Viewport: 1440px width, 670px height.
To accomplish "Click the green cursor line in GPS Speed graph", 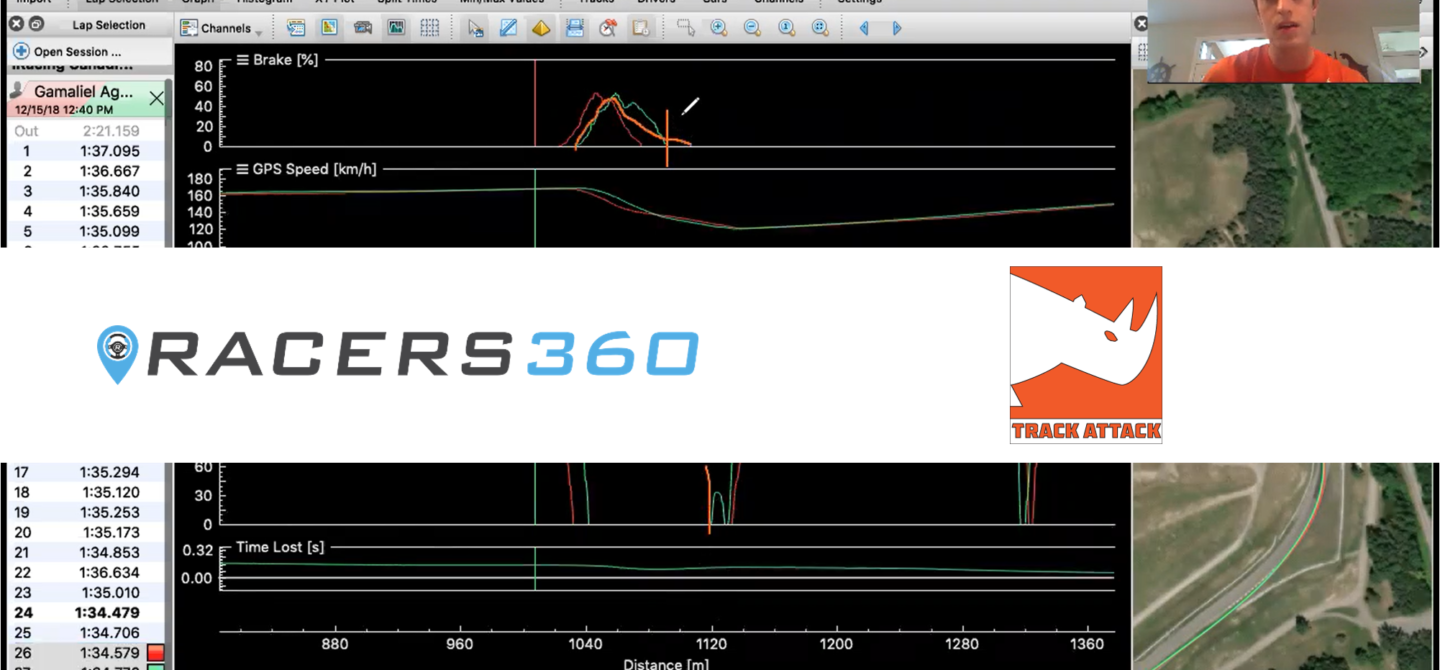I will 535,208.
